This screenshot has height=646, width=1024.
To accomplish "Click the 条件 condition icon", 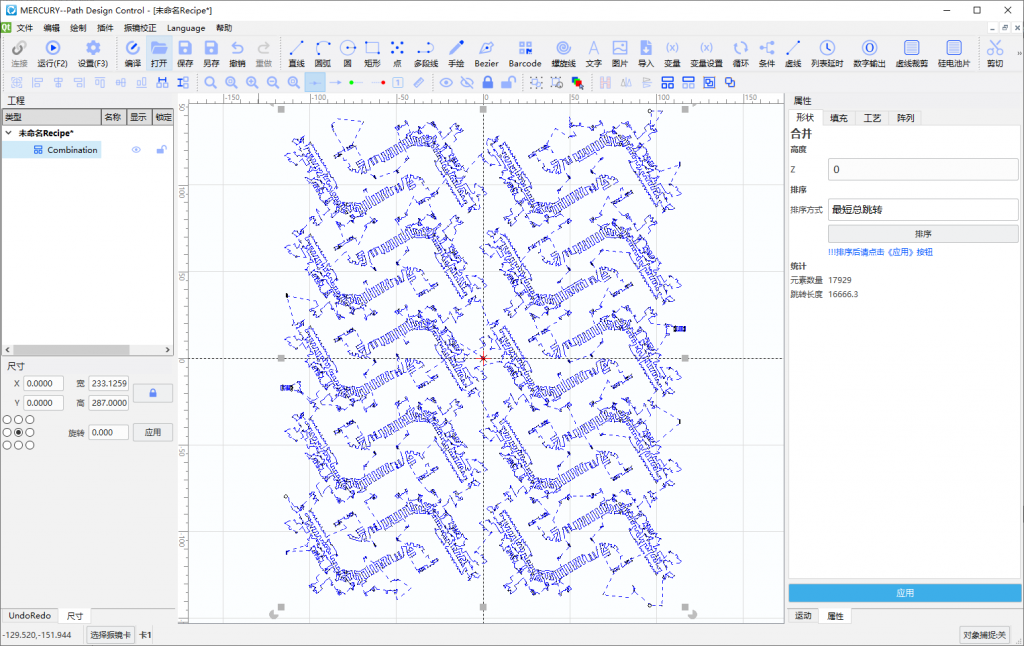I will point(767,48).
